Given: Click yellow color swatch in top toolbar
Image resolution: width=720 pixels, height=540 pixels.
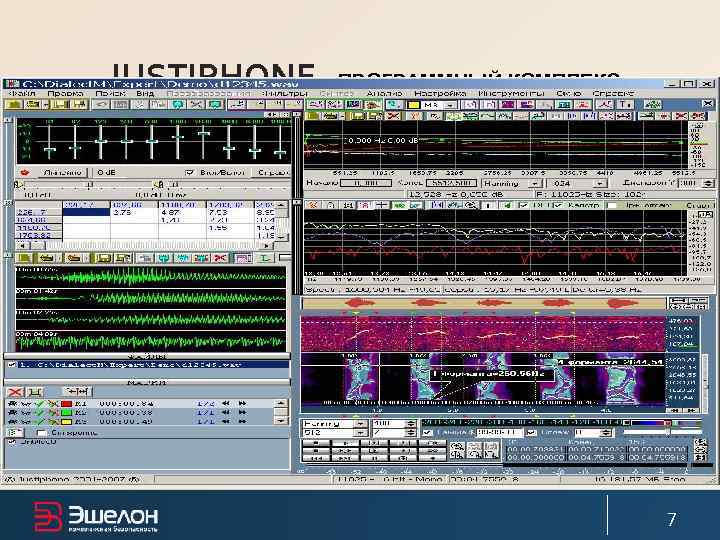Looking at the screenshot, I should pos(413,105).
